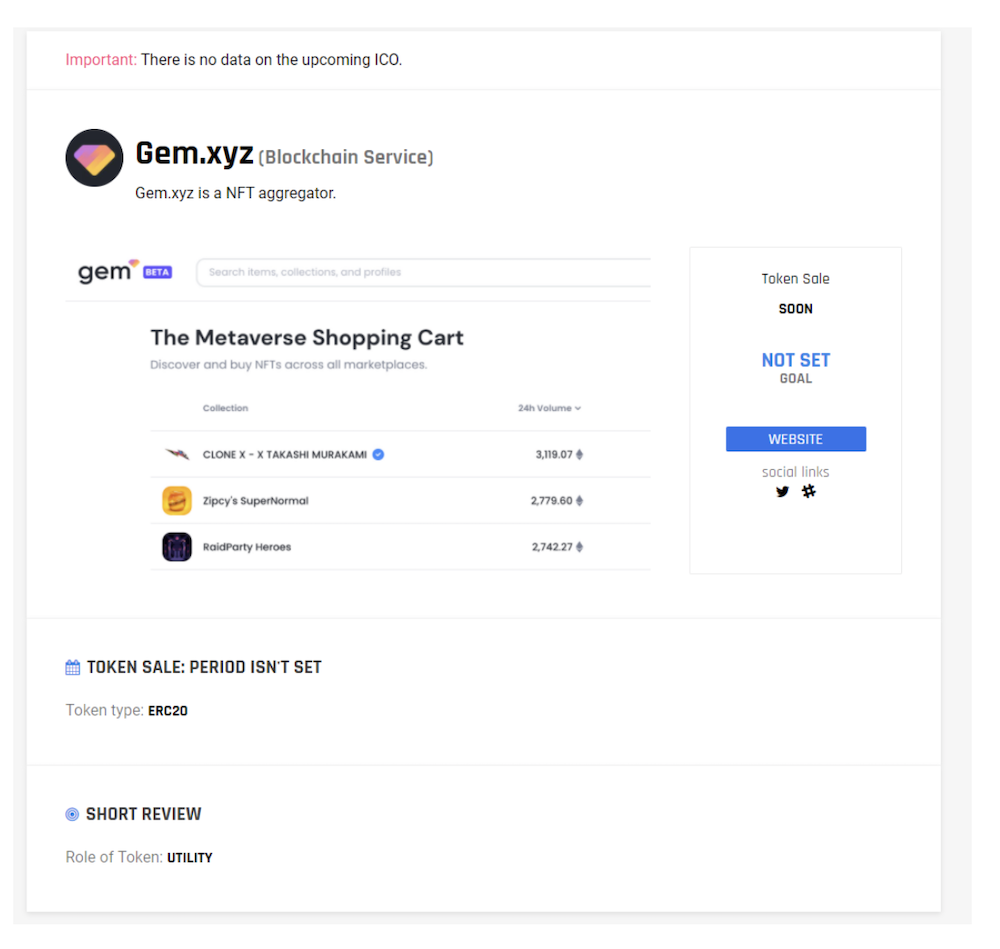Viewport: 1000px width, 949px height.
Task: Open the Twitter social link icon
Action: click(x=782, y=491)
